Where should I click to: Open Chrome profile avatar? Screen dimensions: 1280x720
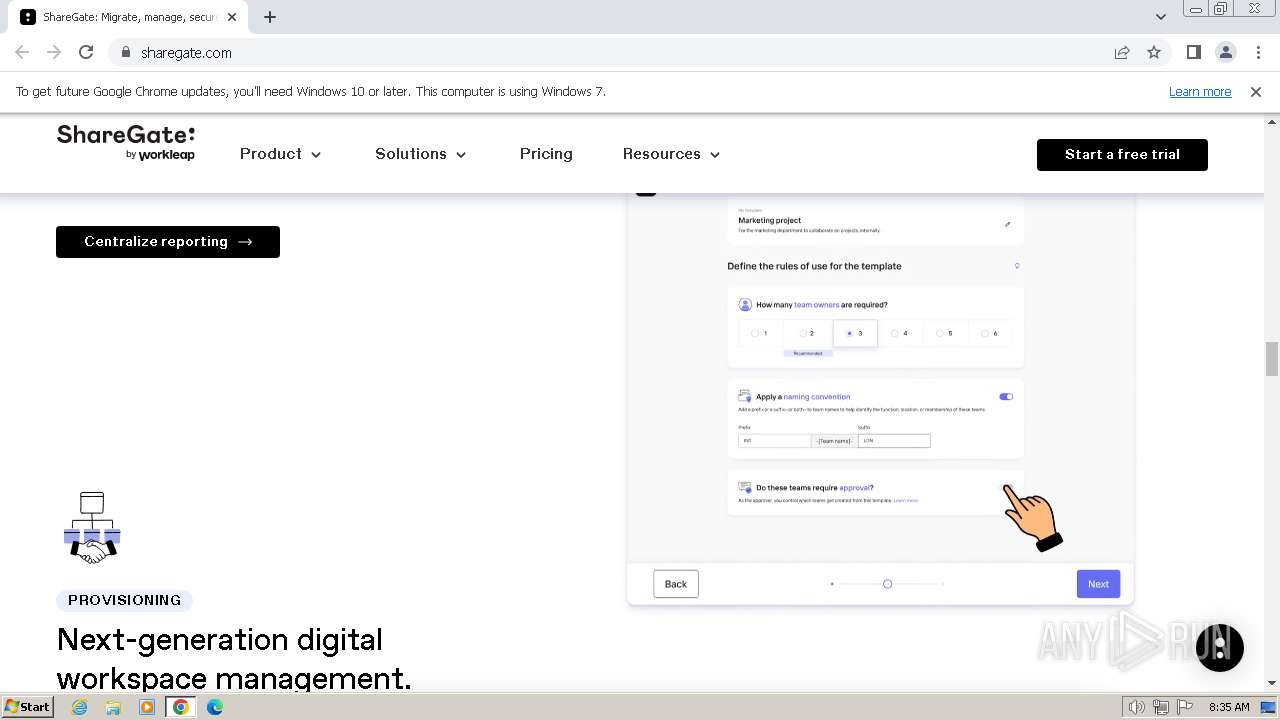click(x=1226, y=52)
